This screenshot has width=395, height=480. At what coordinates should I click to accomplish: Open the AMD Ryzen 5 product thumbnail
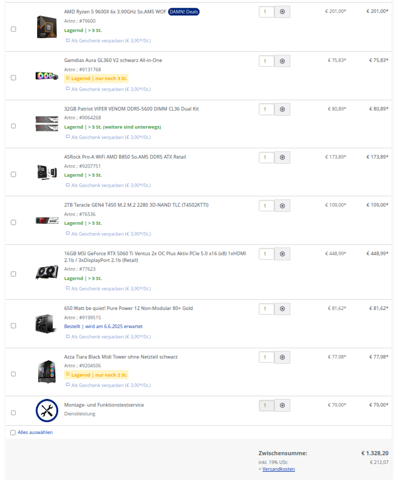[x=47, y=27]
